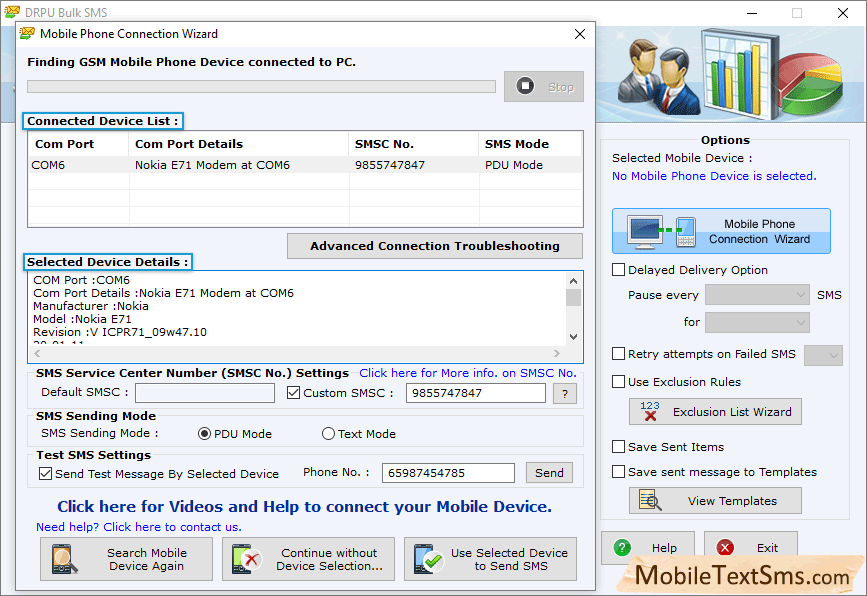Enable Save sent message to Templates
The height and width of the screenshot is (596, 867).
click(618, 472)
